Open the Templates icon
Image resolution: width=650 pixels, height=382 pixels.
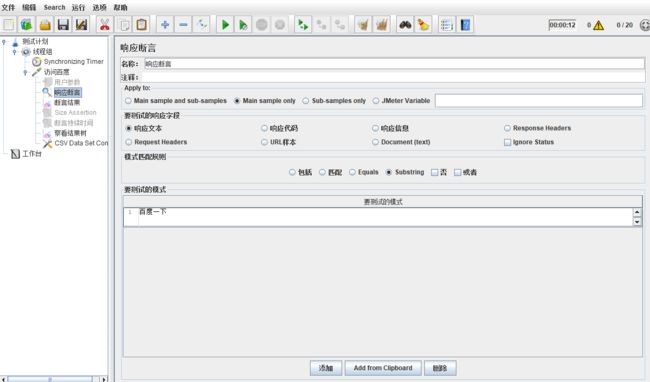coord(27,25)
